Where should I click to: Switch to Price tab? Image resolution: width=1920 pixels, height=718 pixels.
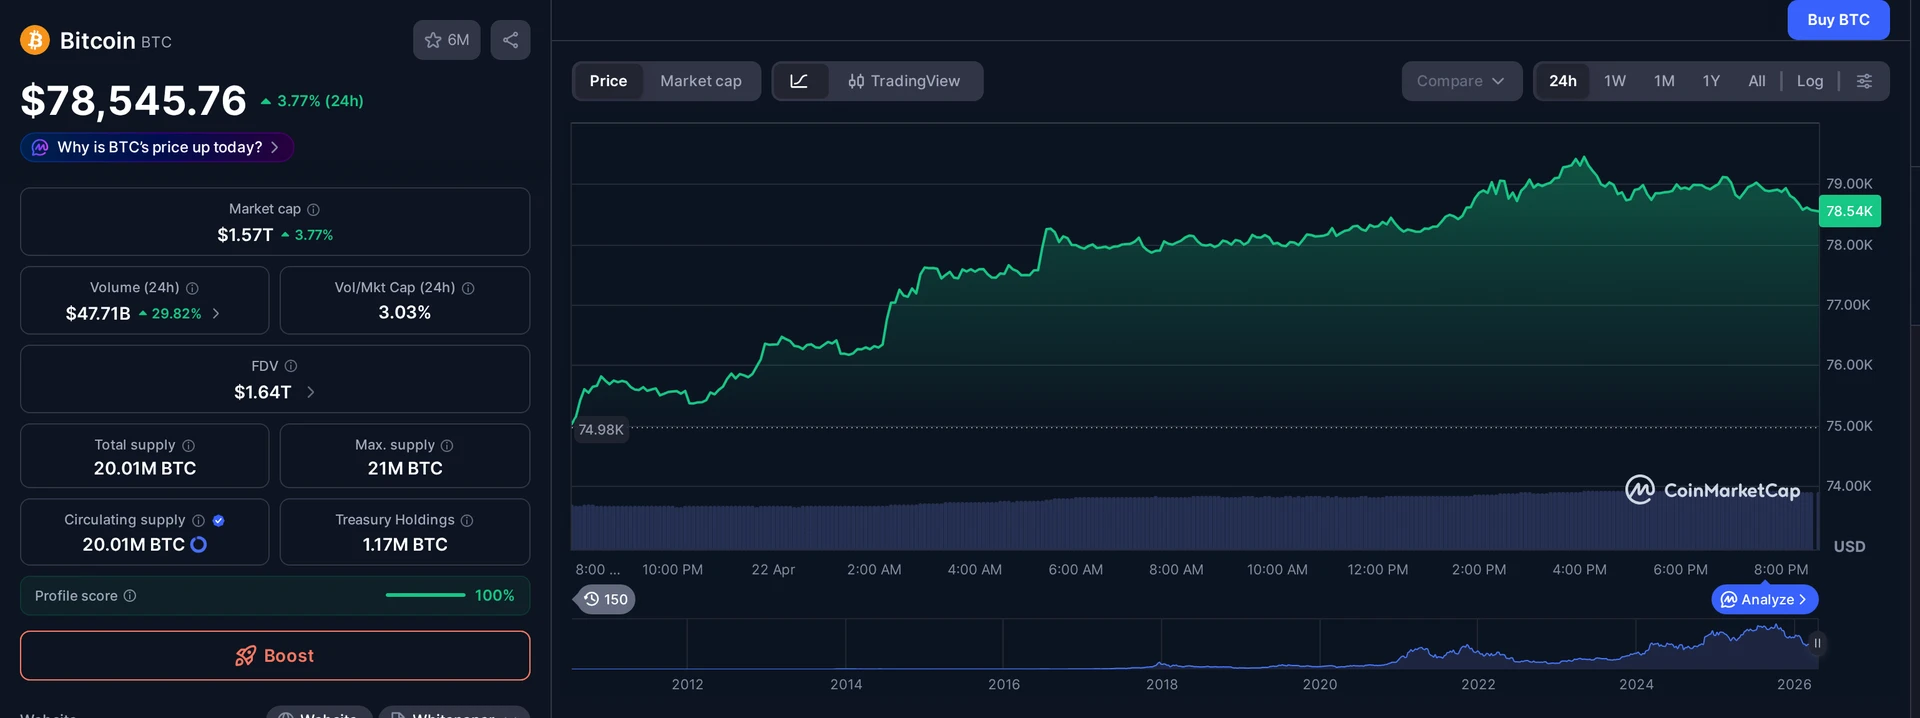pos(608,81)
